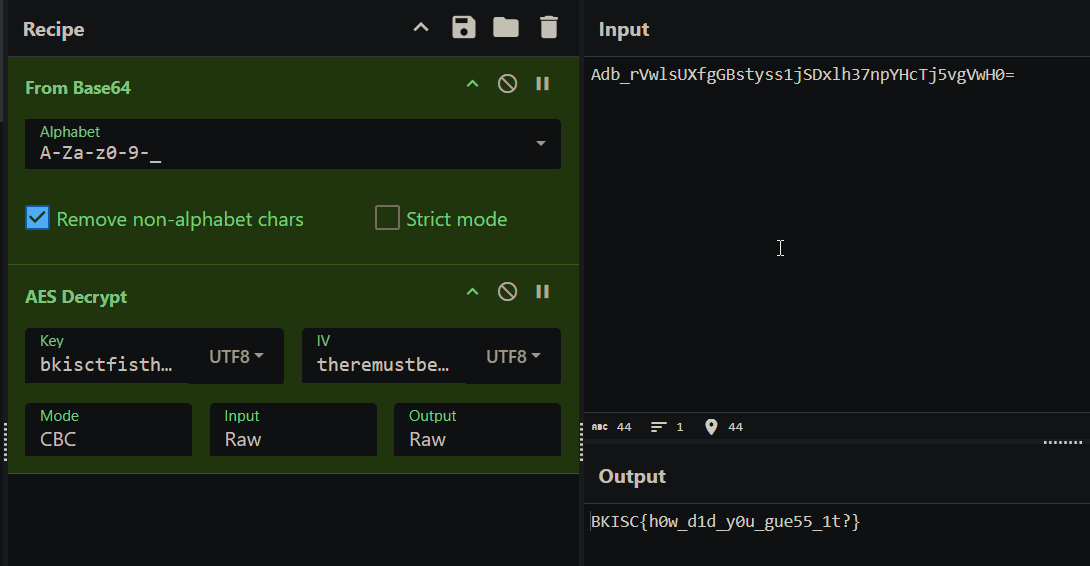Change Key encoding UTF8 dropdown
This screenshot has width=1090, height=566.
point(236,356)
